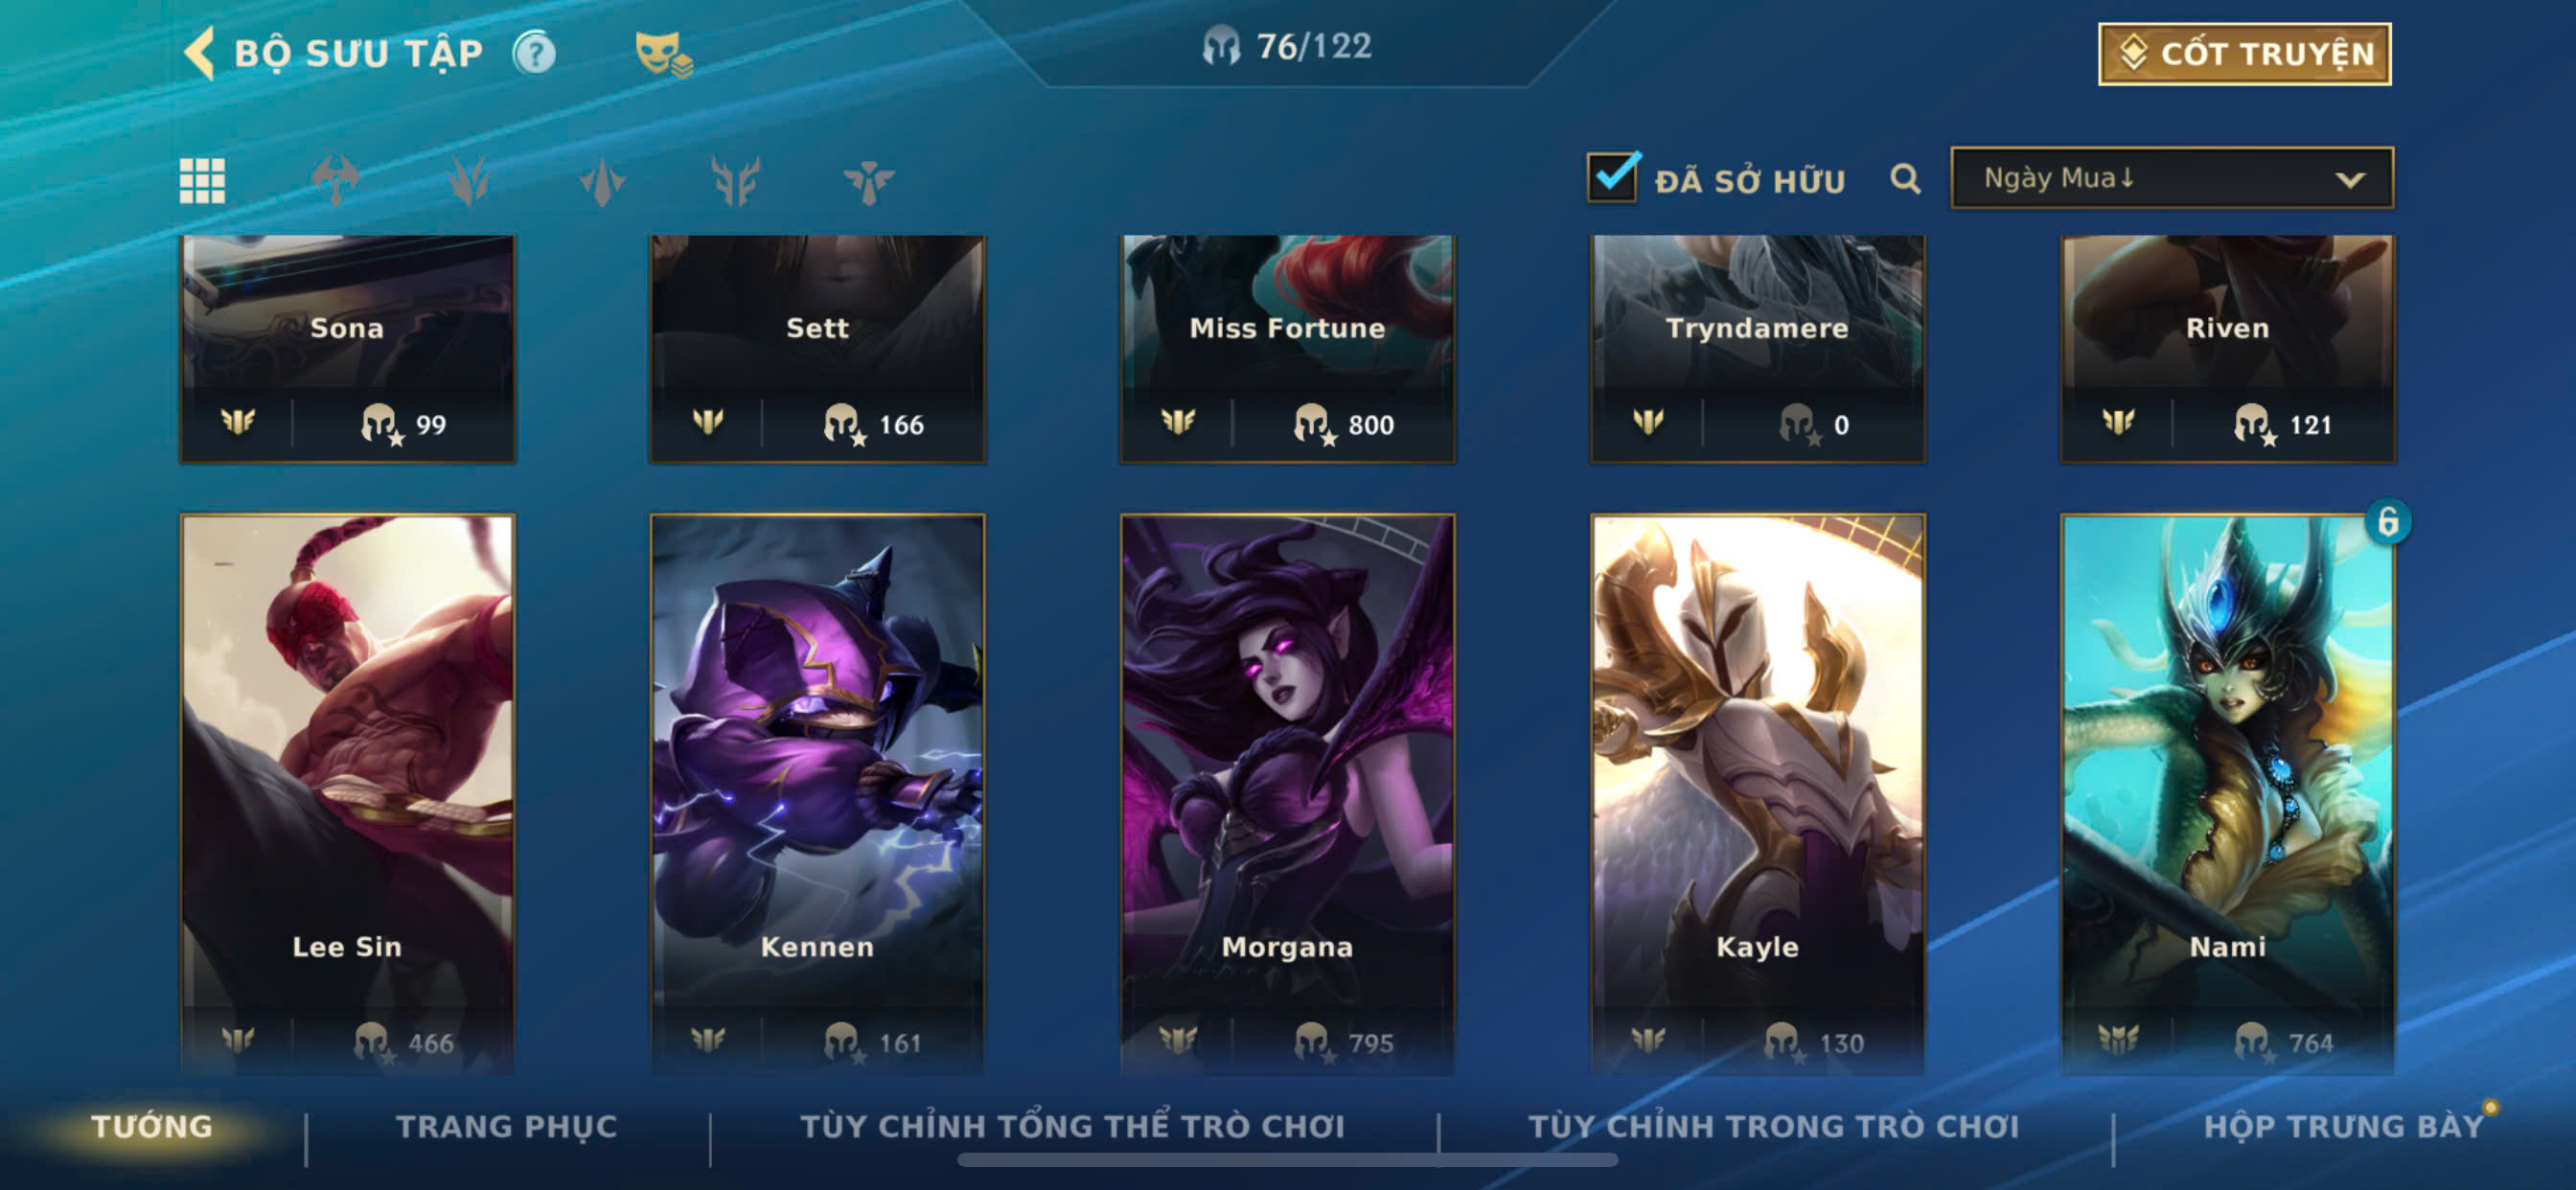
Task: Open the question mark help icon
Action: click(x=535, y=53)
